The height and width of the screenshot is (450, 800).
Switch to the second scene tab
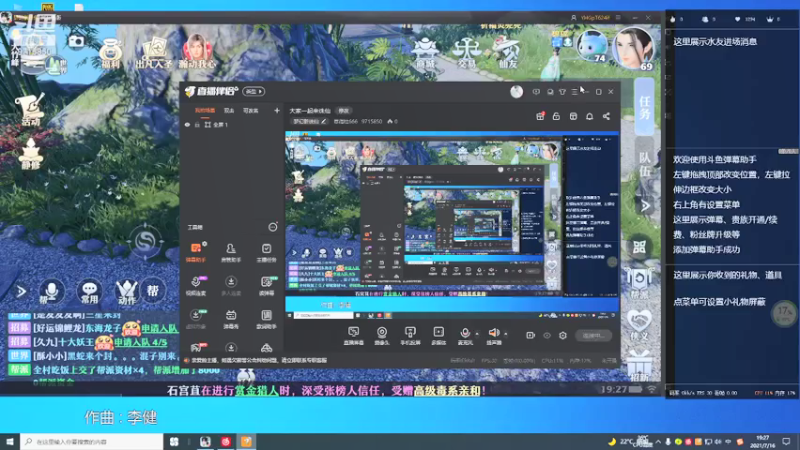[229, 110]
